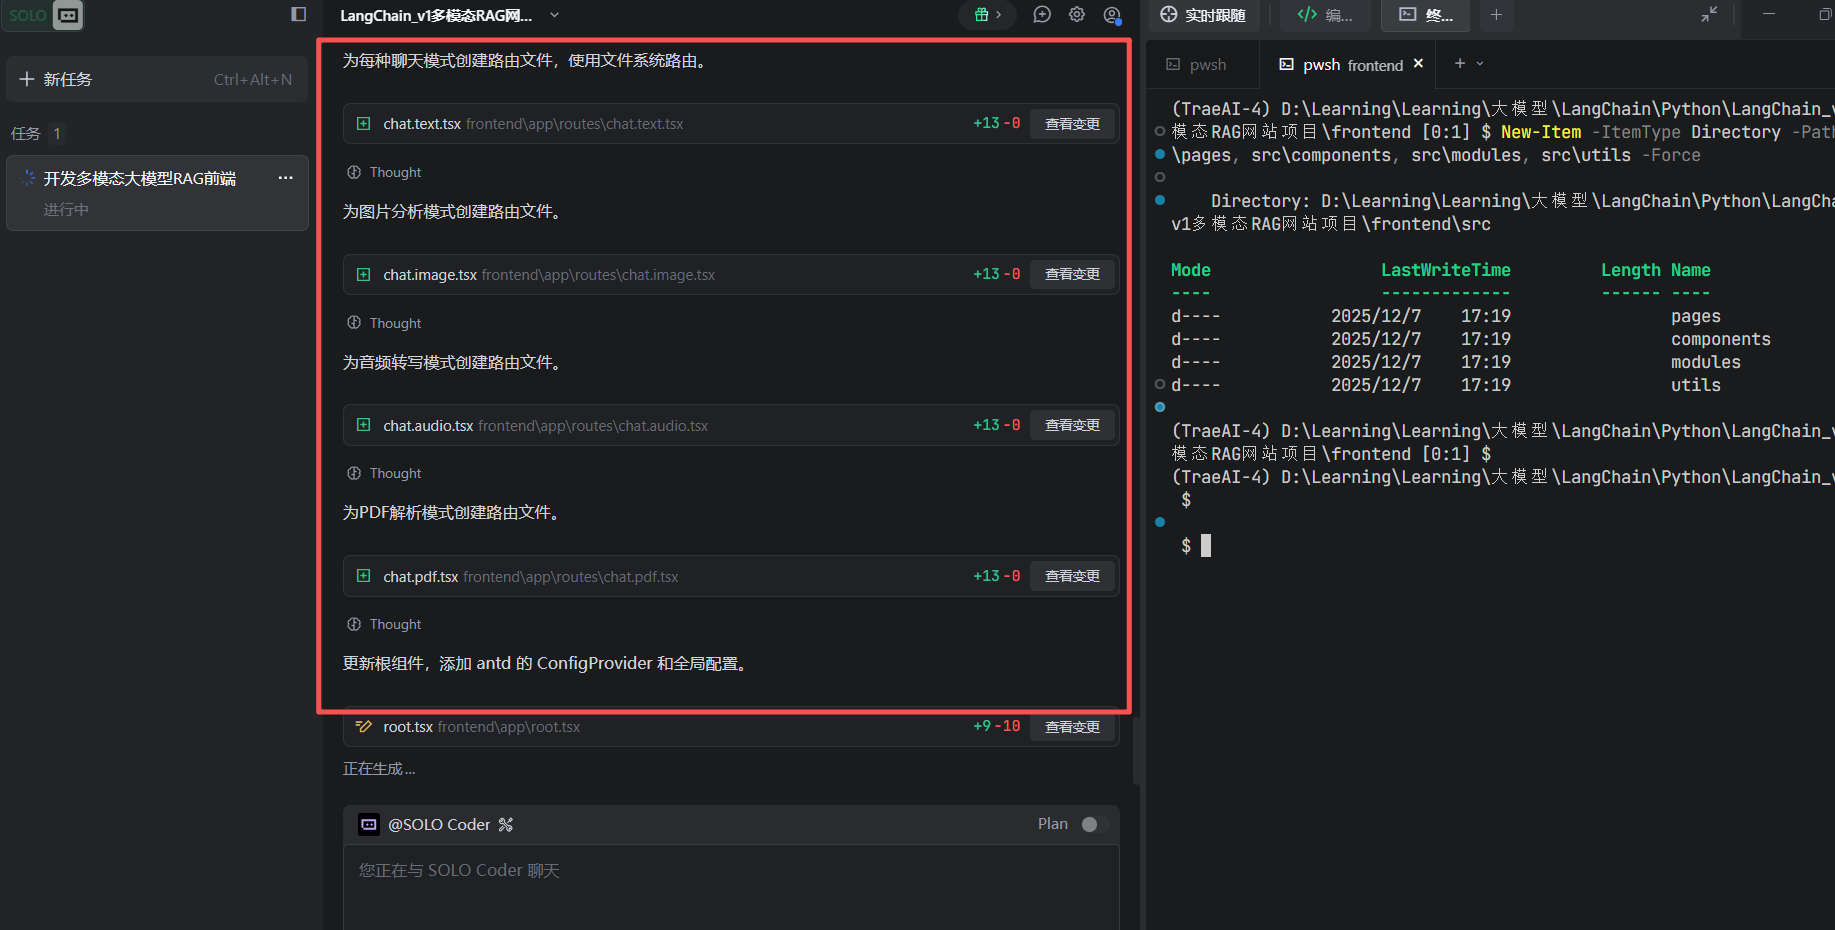
Task: Switch to the 实时跟随 tab
Action: (x=1203, y=15)
